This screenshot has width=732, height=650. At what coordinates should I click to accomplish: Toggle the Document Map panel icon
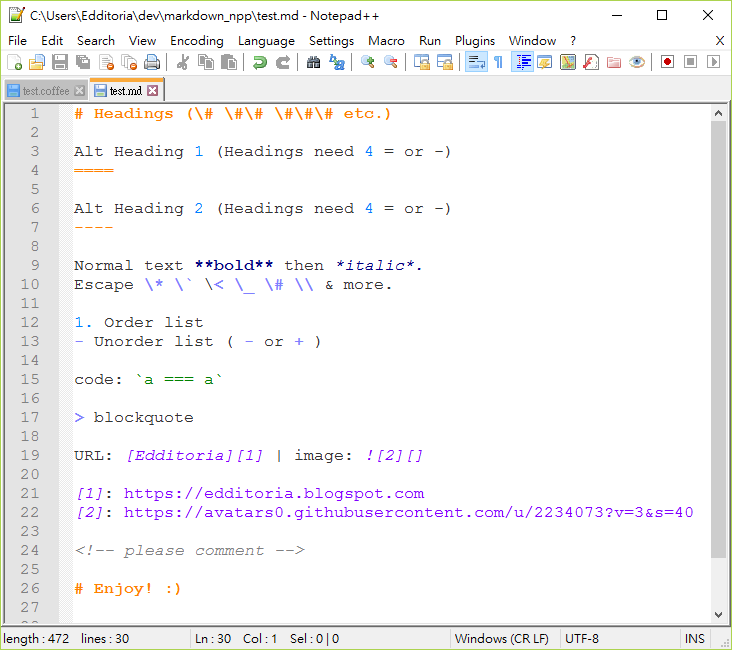568,62
